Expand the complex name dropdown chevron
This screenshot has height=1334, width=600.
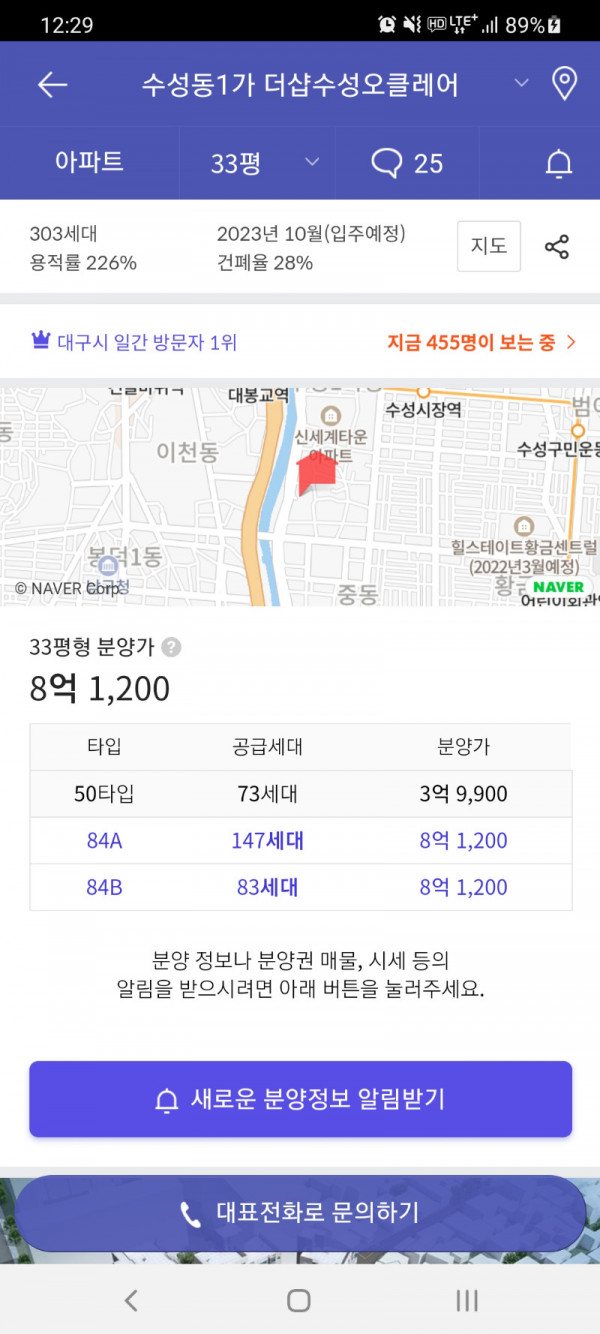tap(522, 83)
